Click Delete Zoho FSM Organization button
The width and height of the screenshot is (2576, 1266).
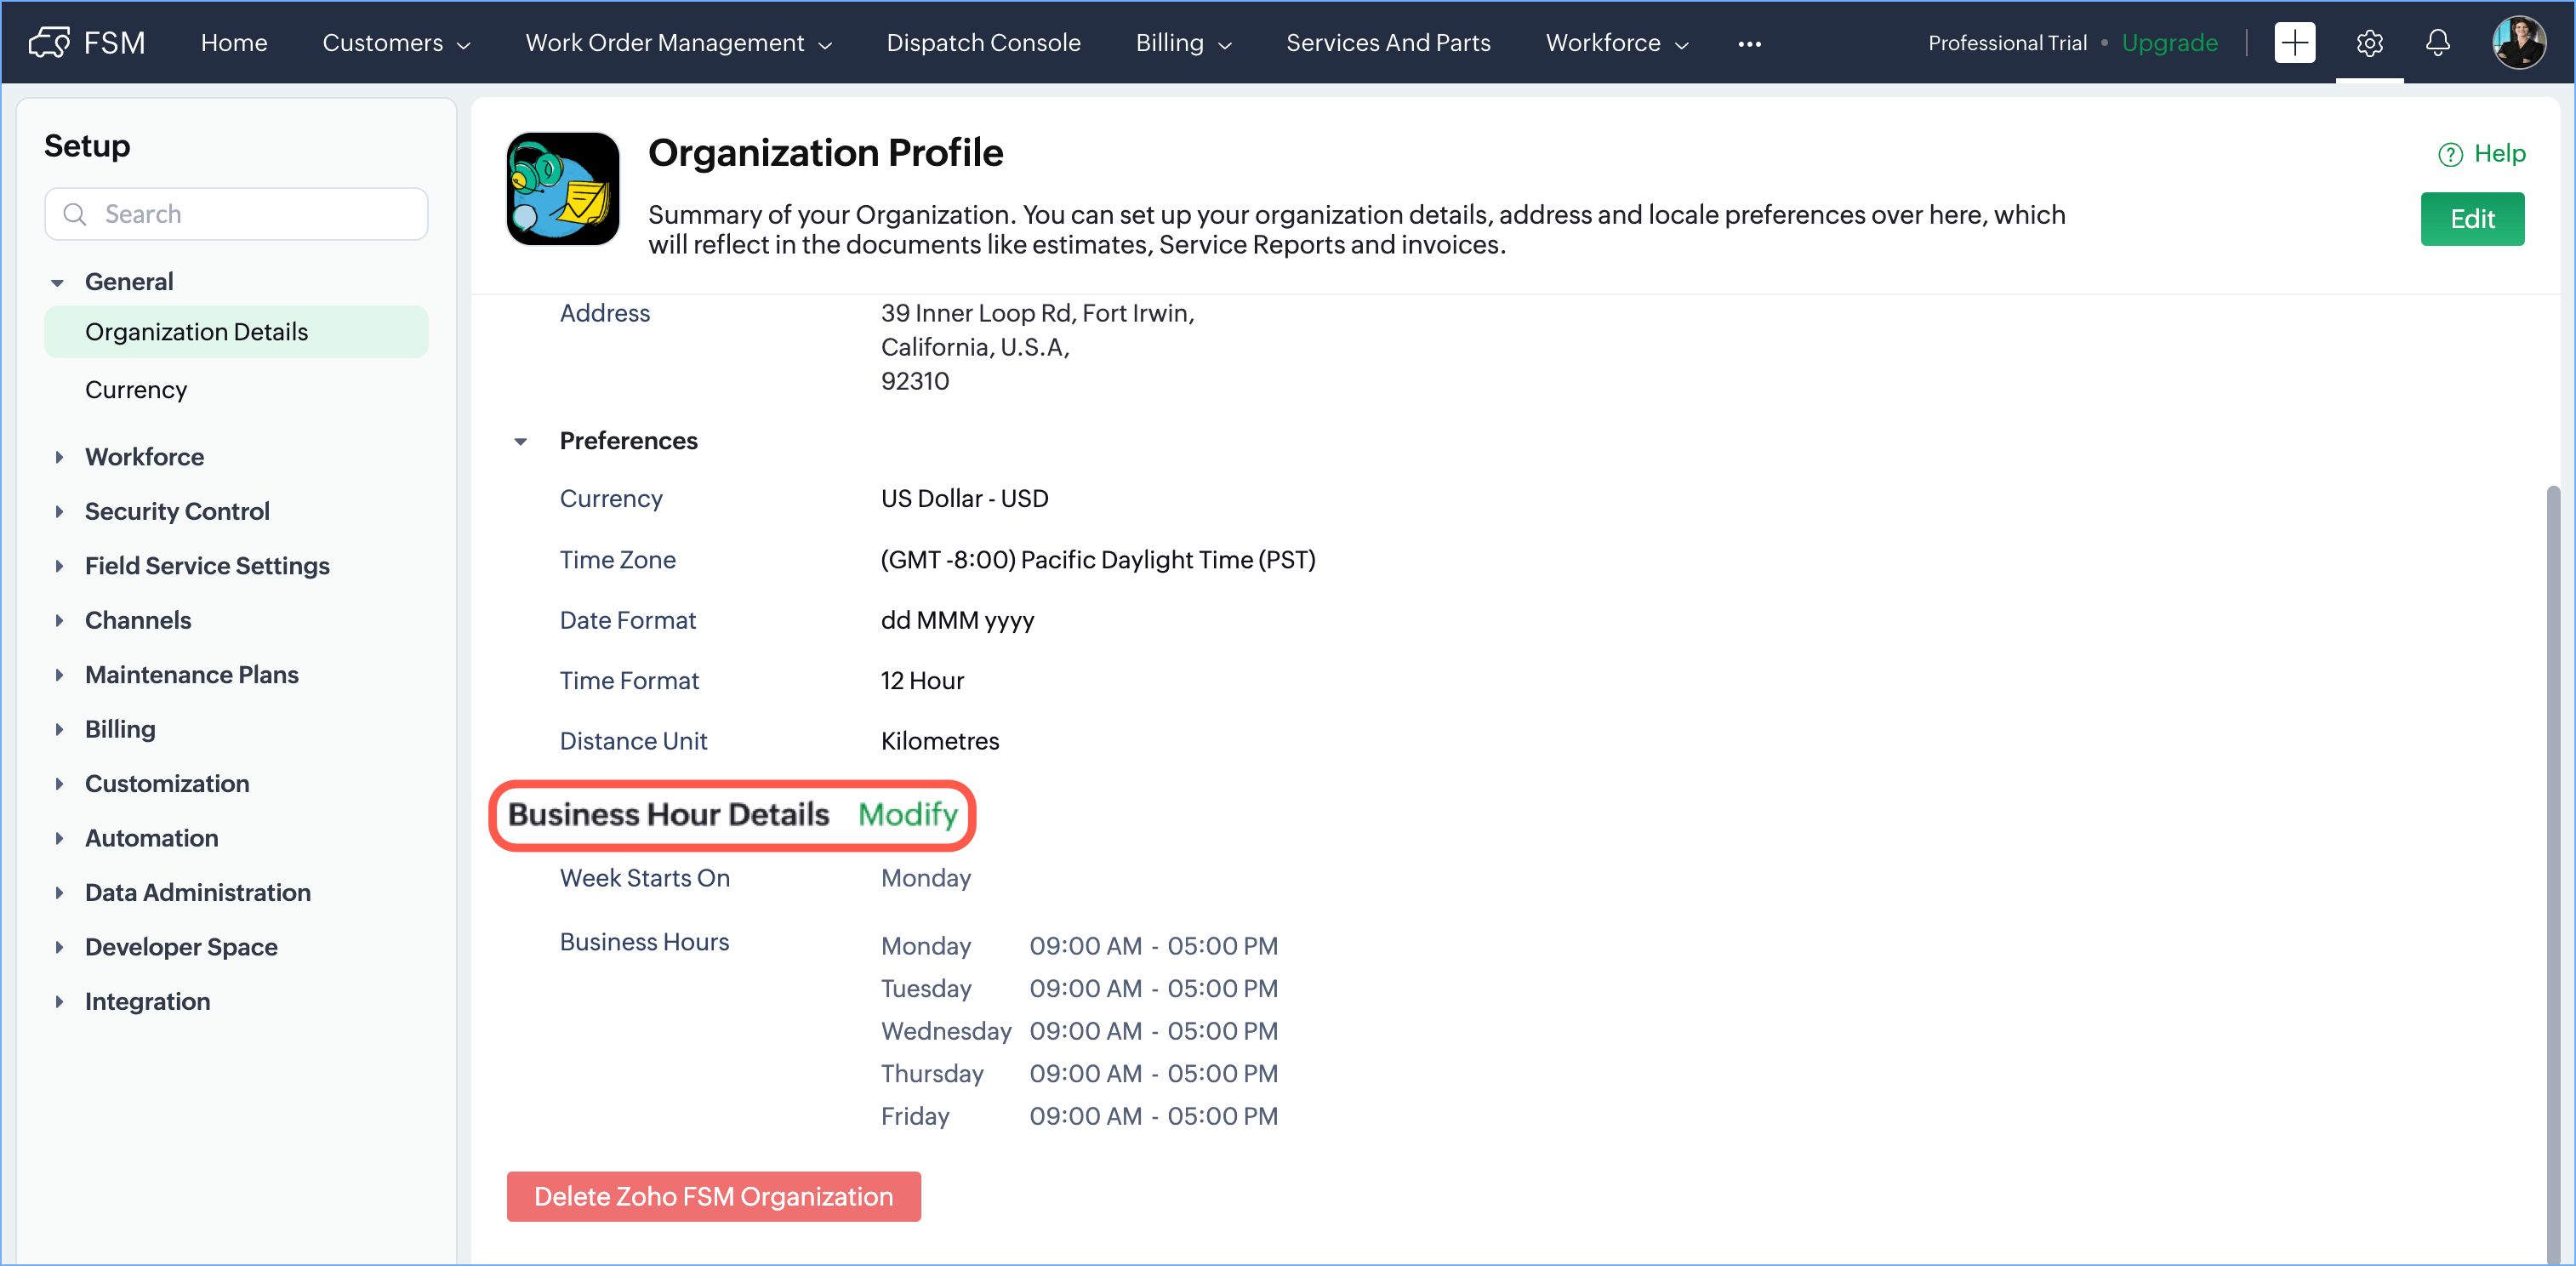pyautogui.click(x=713, y=1196)
